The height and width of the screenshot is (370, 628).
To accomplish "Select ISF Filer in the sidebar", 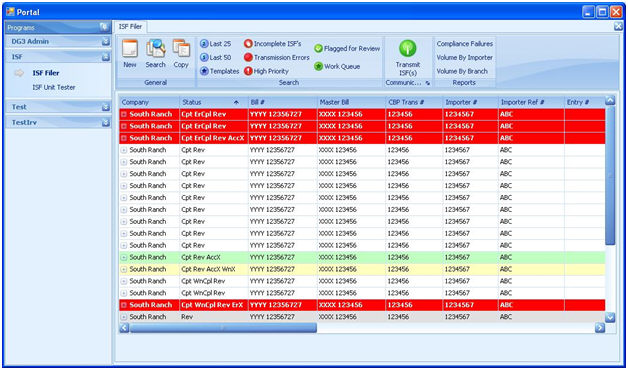I will point(46,73).
